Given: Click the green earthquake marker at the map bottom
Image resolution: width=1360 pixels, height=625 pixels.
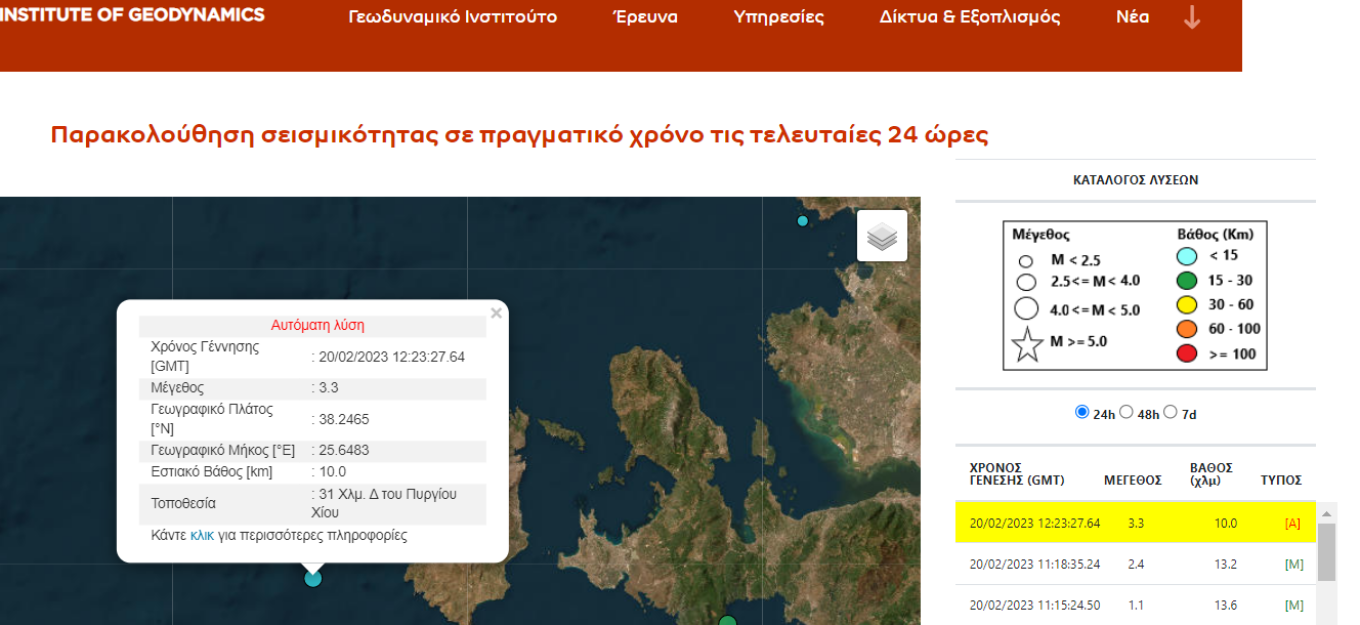Looking at the screenshot, I should tap(728, 621).
